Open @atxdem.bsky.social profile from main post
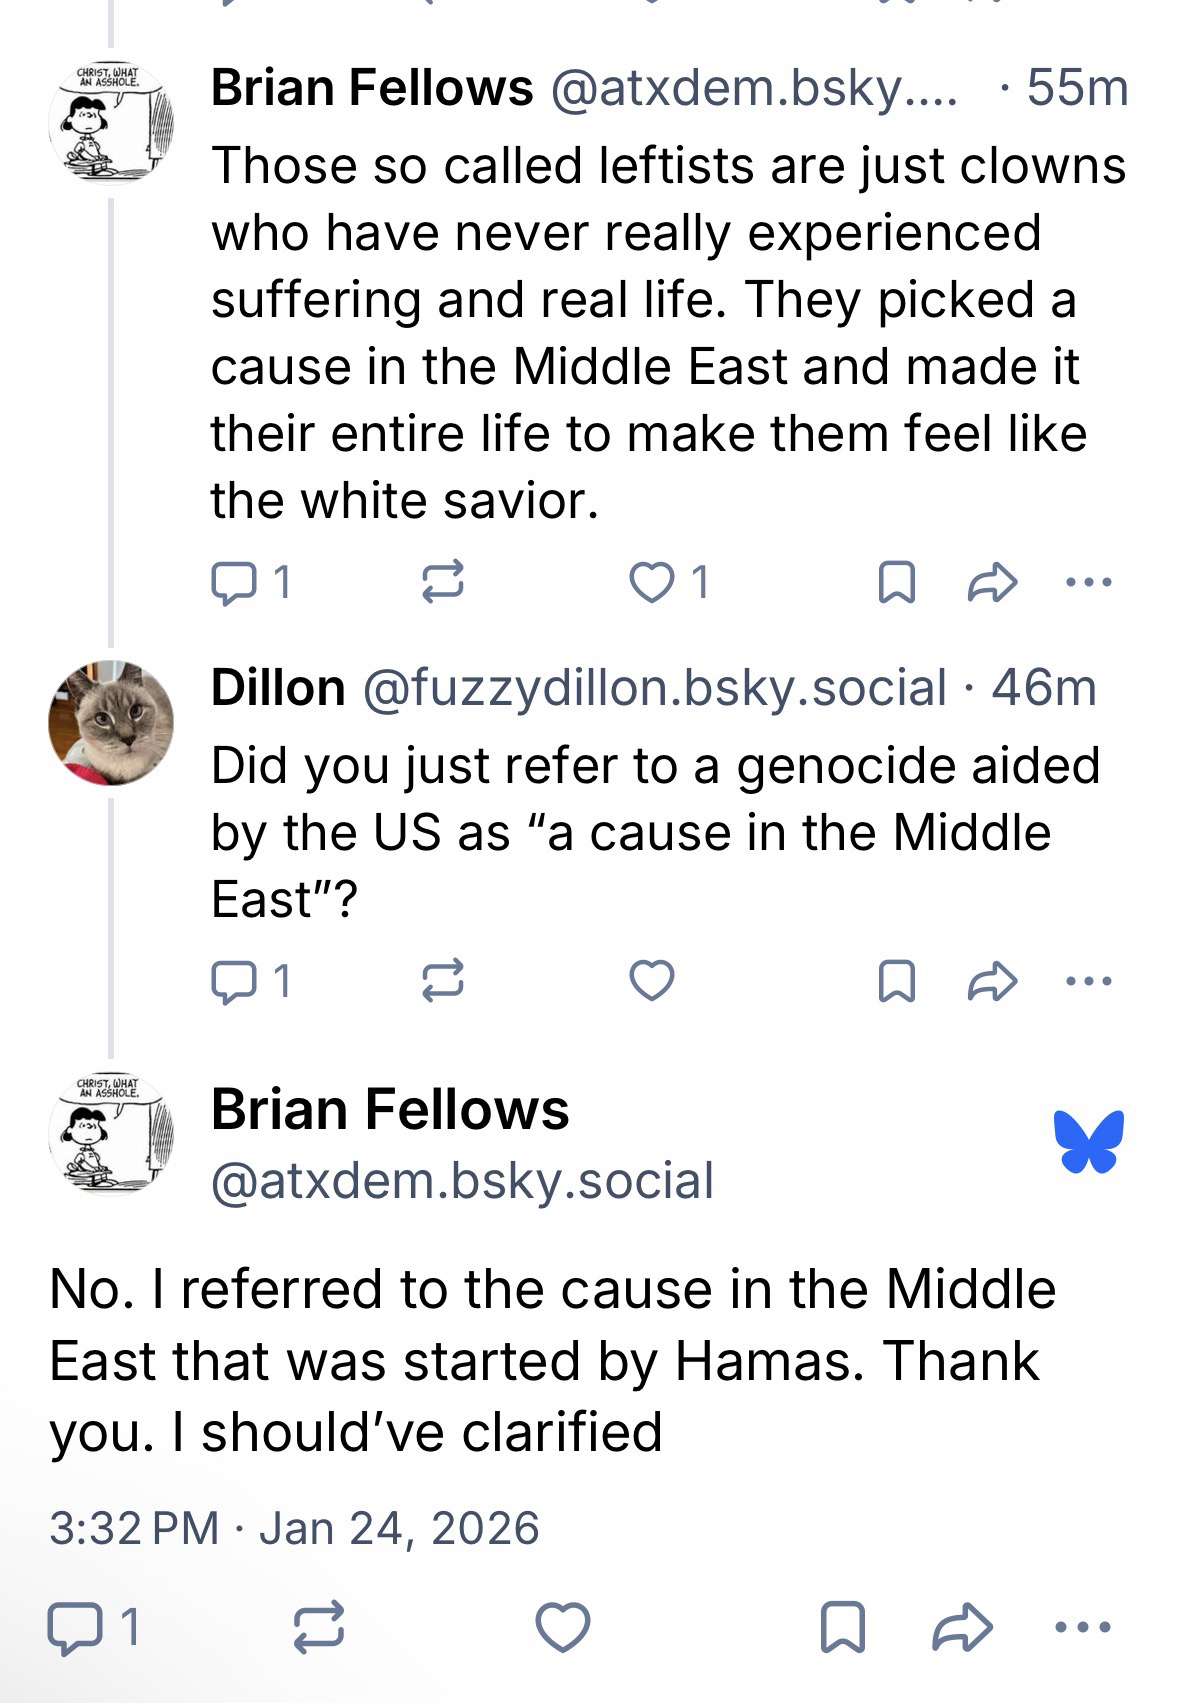Screen dimensions: 1179x1703 click(x=462, y=1181)
